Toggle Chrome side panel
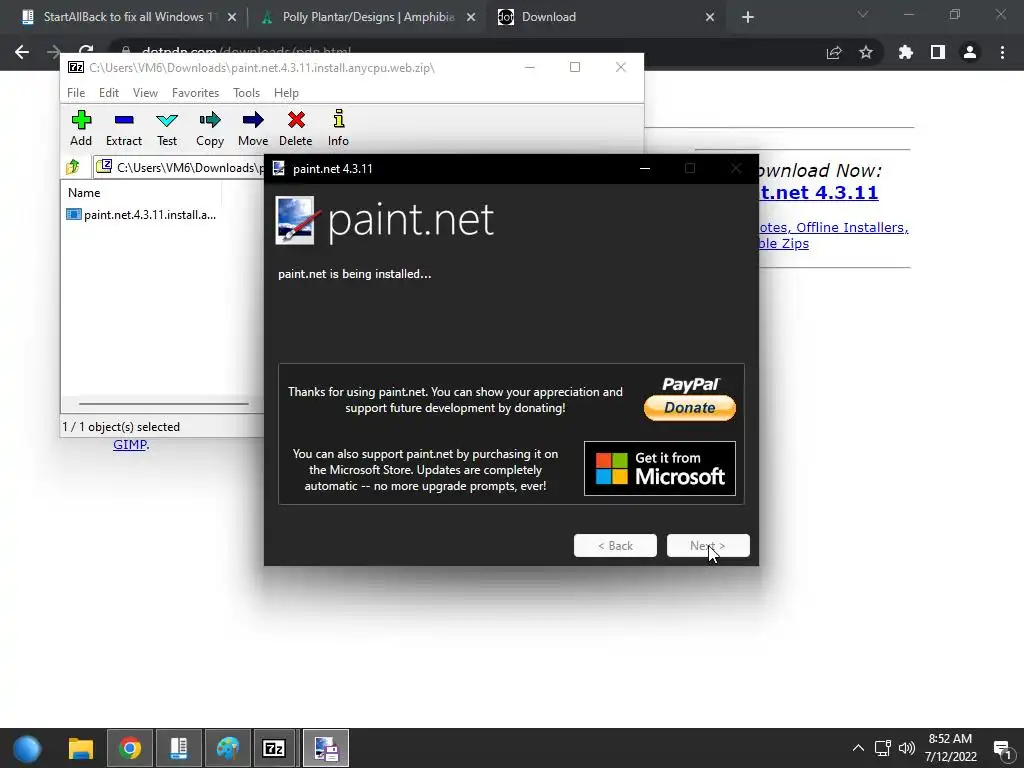Viewport: 1024px width, 768px height. coord(938,52)
